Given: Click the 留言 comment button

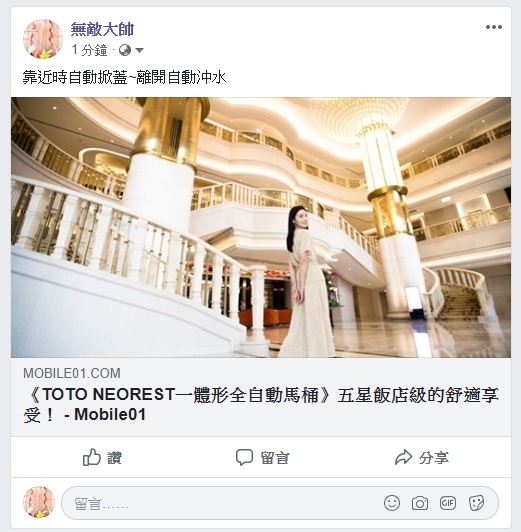Looking at the screenshot, I should pyautogui.click(x=262, y=457).
